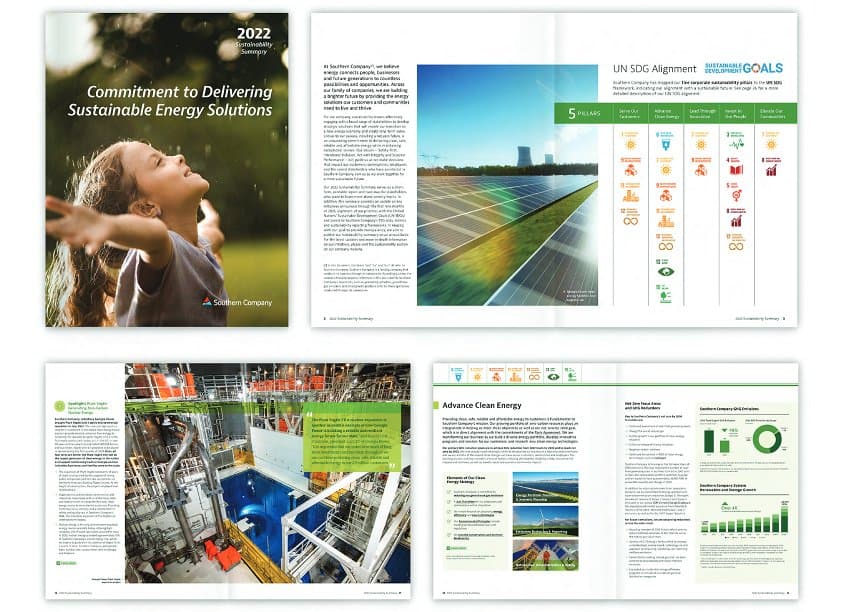Click the open book education icon
845x612 pixels.
[x=736, y=168]
